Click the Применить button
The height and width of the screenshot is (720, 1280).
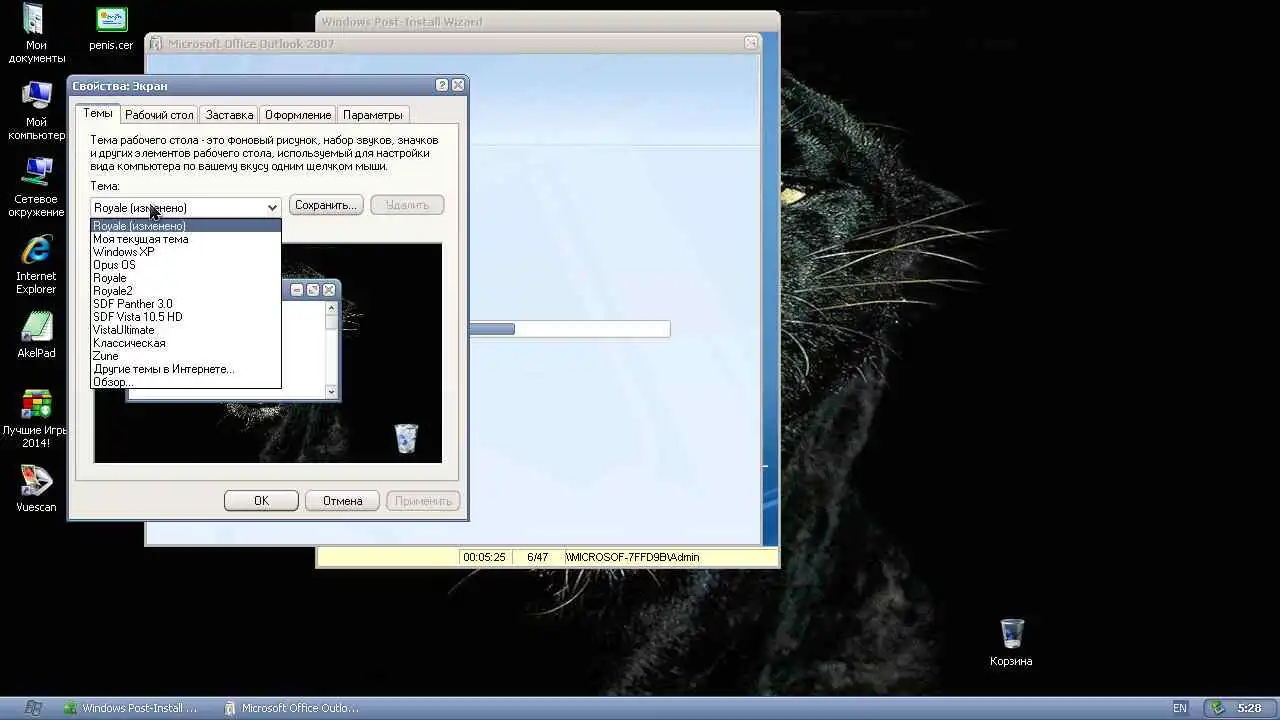tap(423, 501)
